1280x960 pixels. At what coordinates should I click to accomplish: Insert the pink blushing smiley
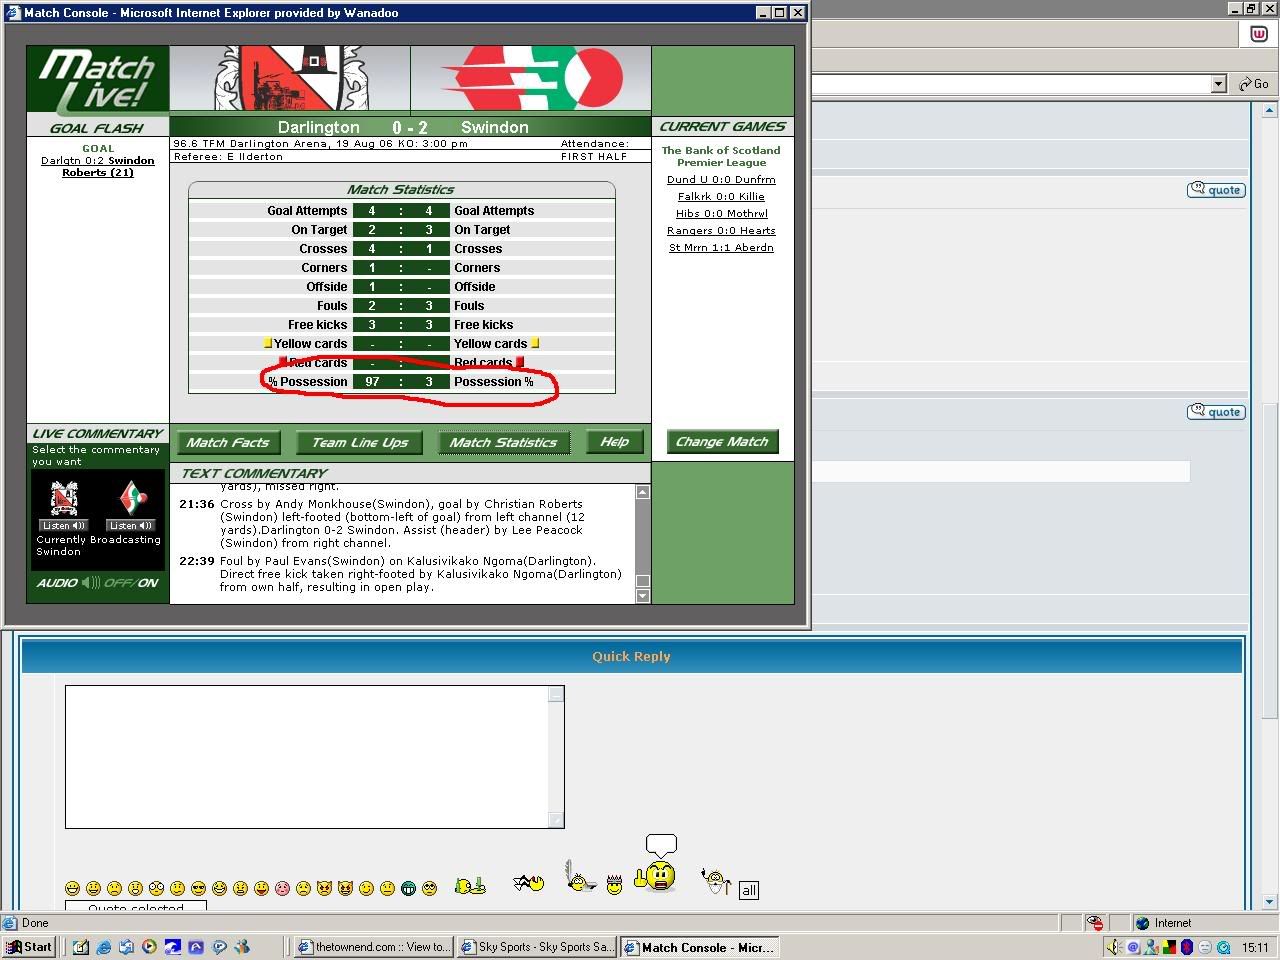282,888
